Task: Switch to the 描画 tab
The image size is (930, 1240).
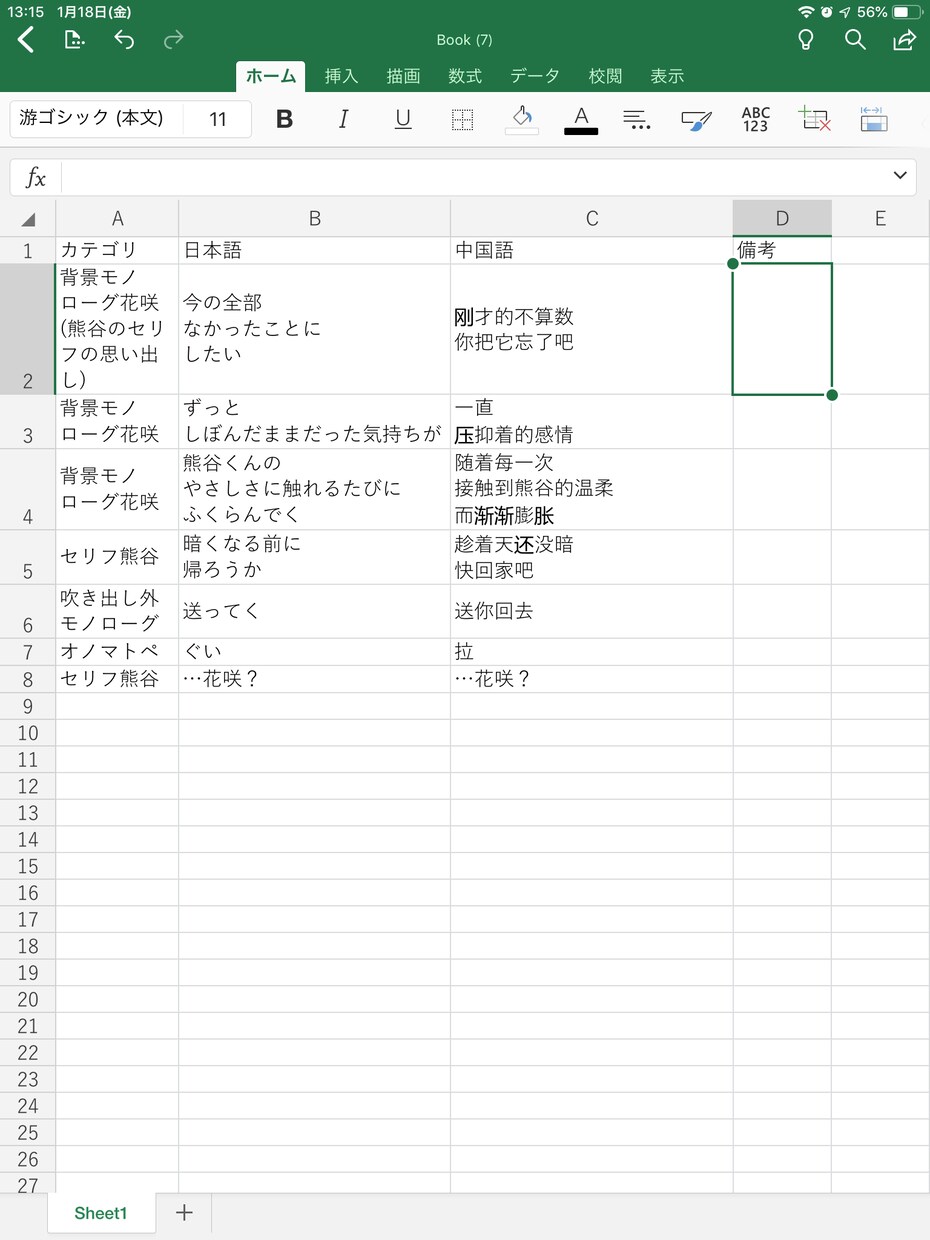Action: pos(404,76)
